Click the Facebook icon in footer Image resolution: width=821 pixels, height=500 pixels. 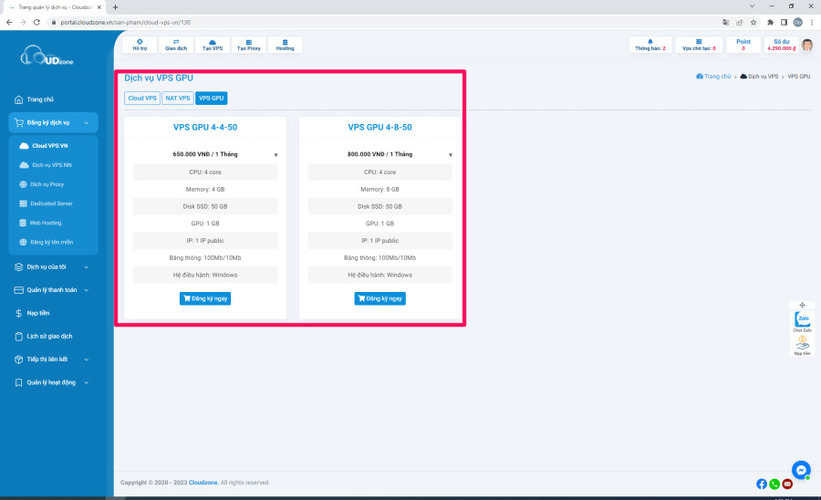(x=762, y=484)
